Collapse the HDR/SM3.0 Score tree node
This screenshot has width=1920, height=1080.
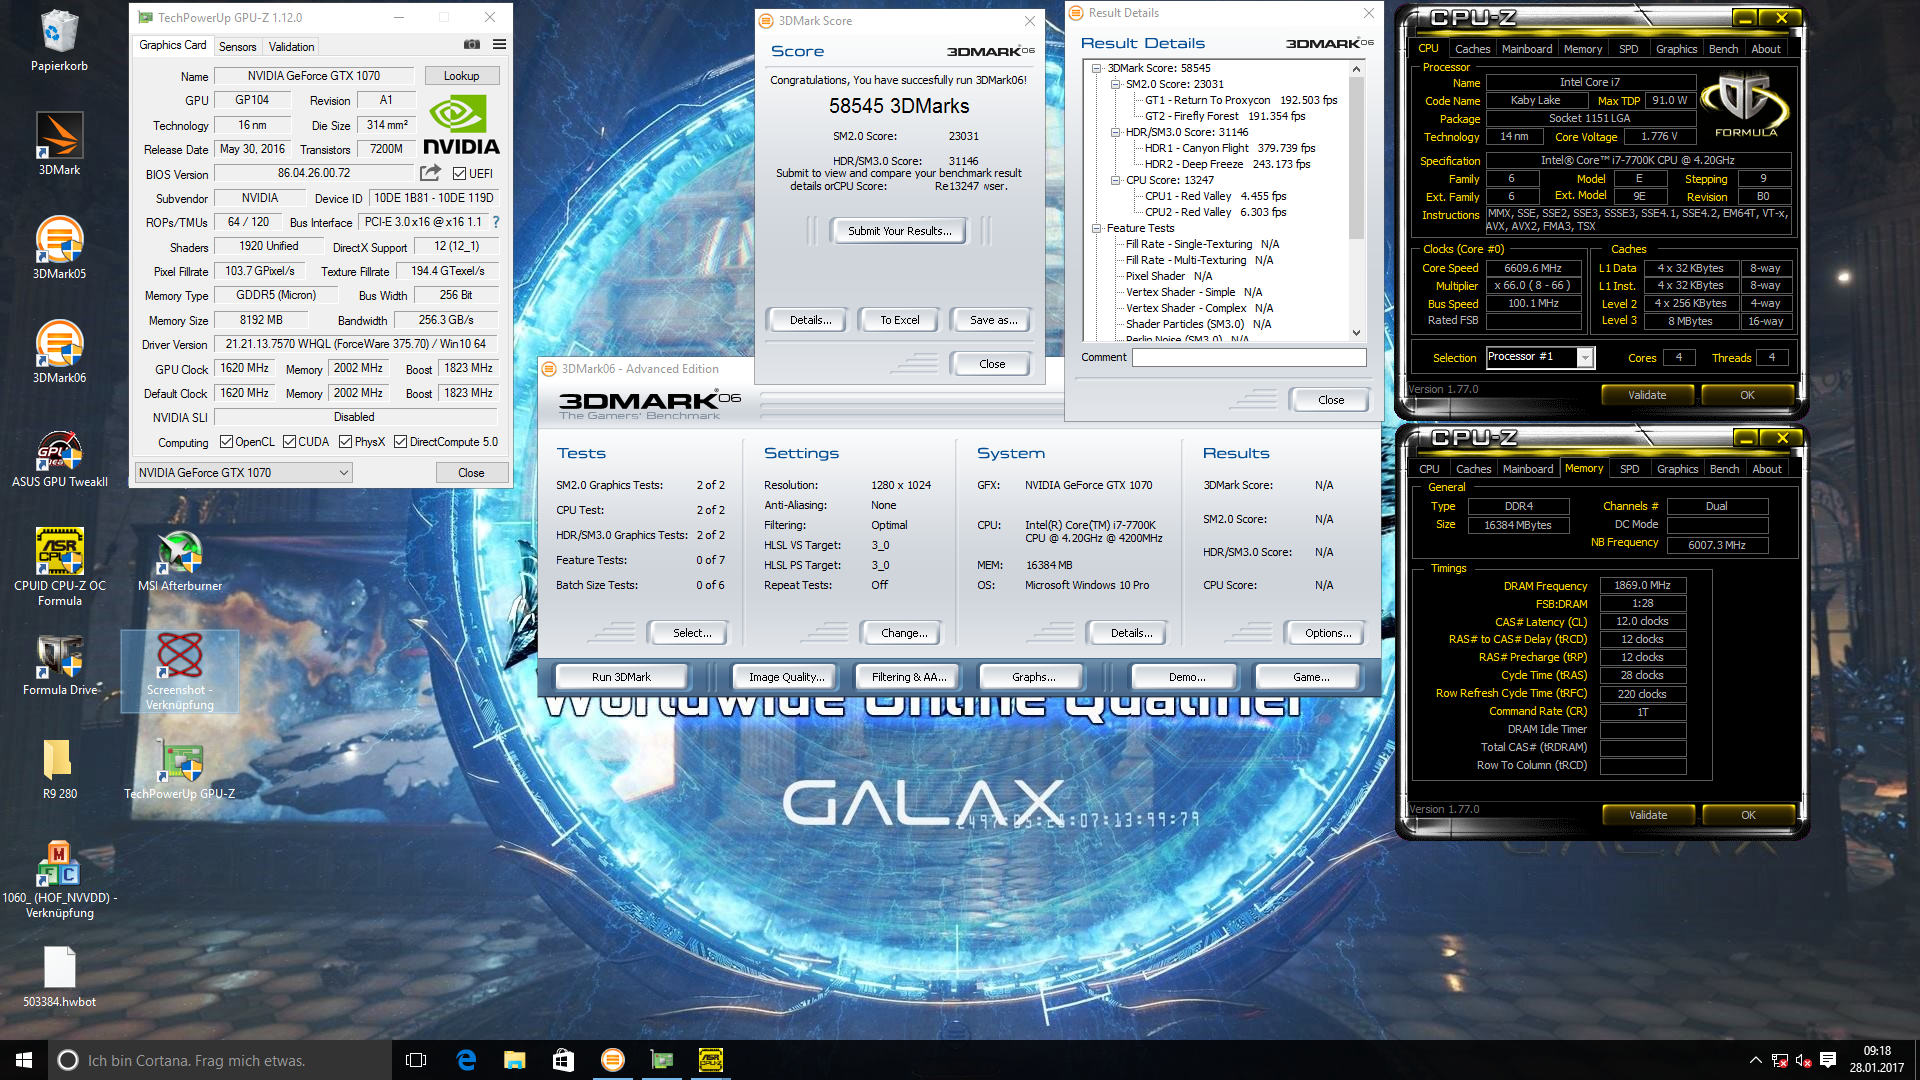(1115, 133)
